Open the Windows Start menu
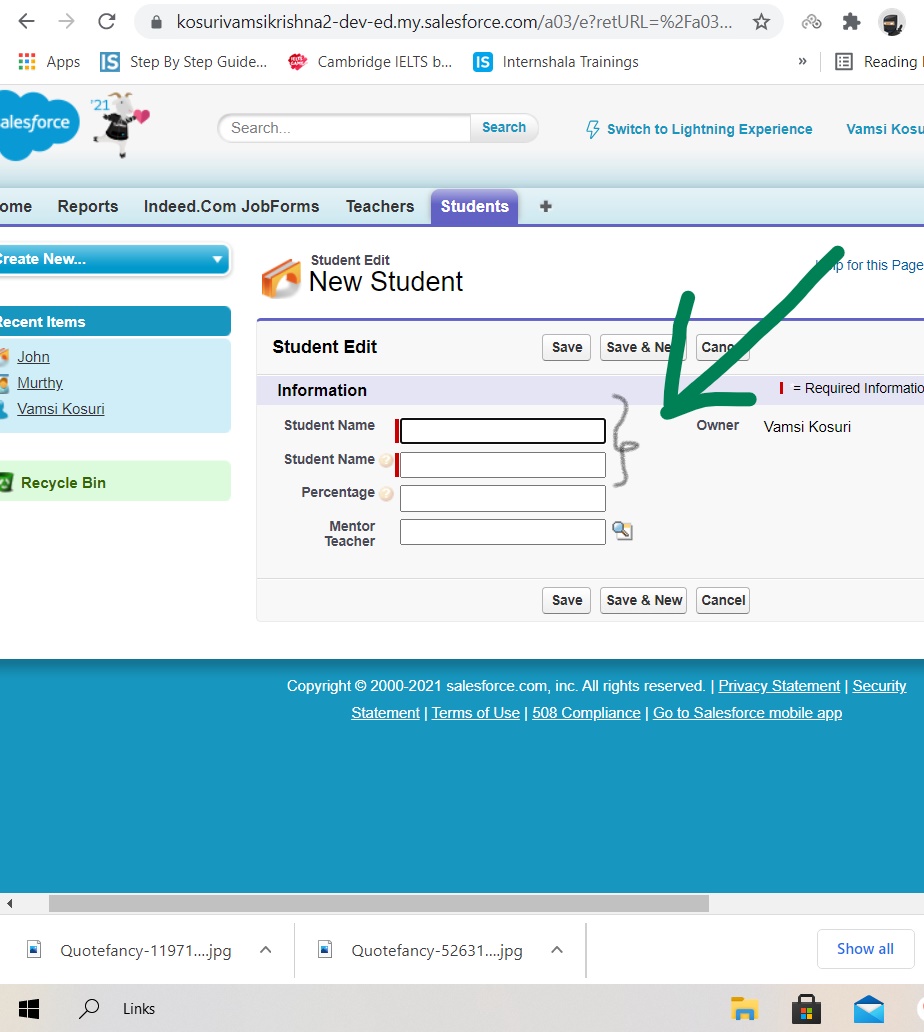924x1032 pixels. click(x=29, y=1008)
